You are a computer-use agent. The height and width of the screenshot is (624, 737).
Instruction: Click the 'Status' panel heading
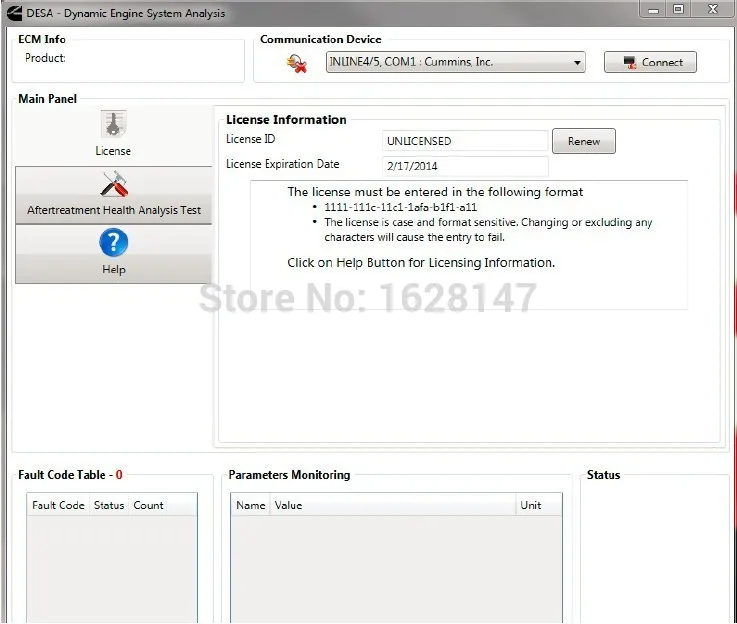point(604,475)
